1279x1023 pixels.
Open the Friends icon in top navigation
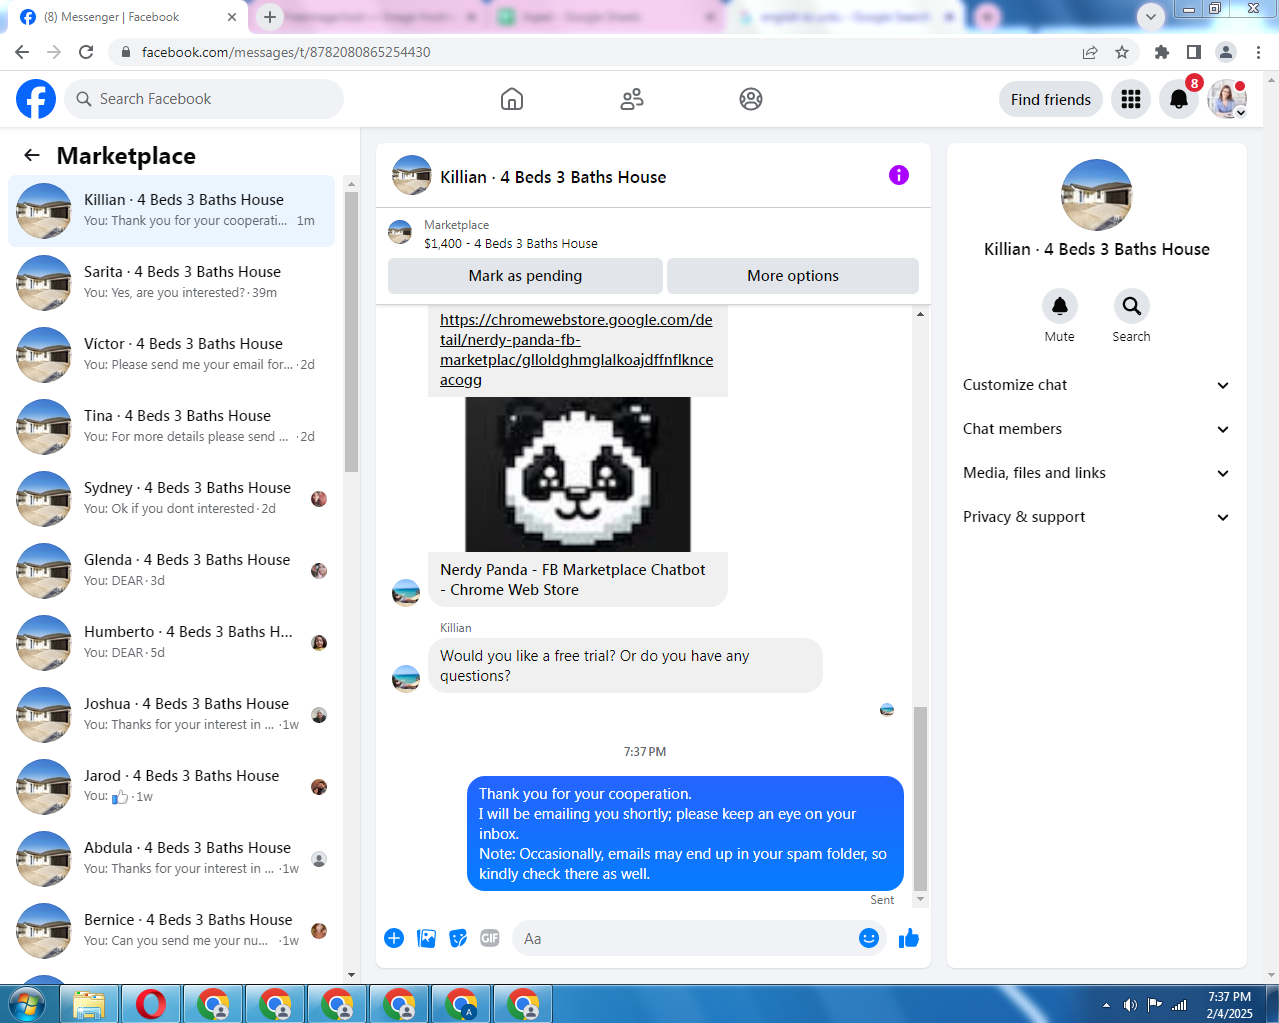point(632,99)
